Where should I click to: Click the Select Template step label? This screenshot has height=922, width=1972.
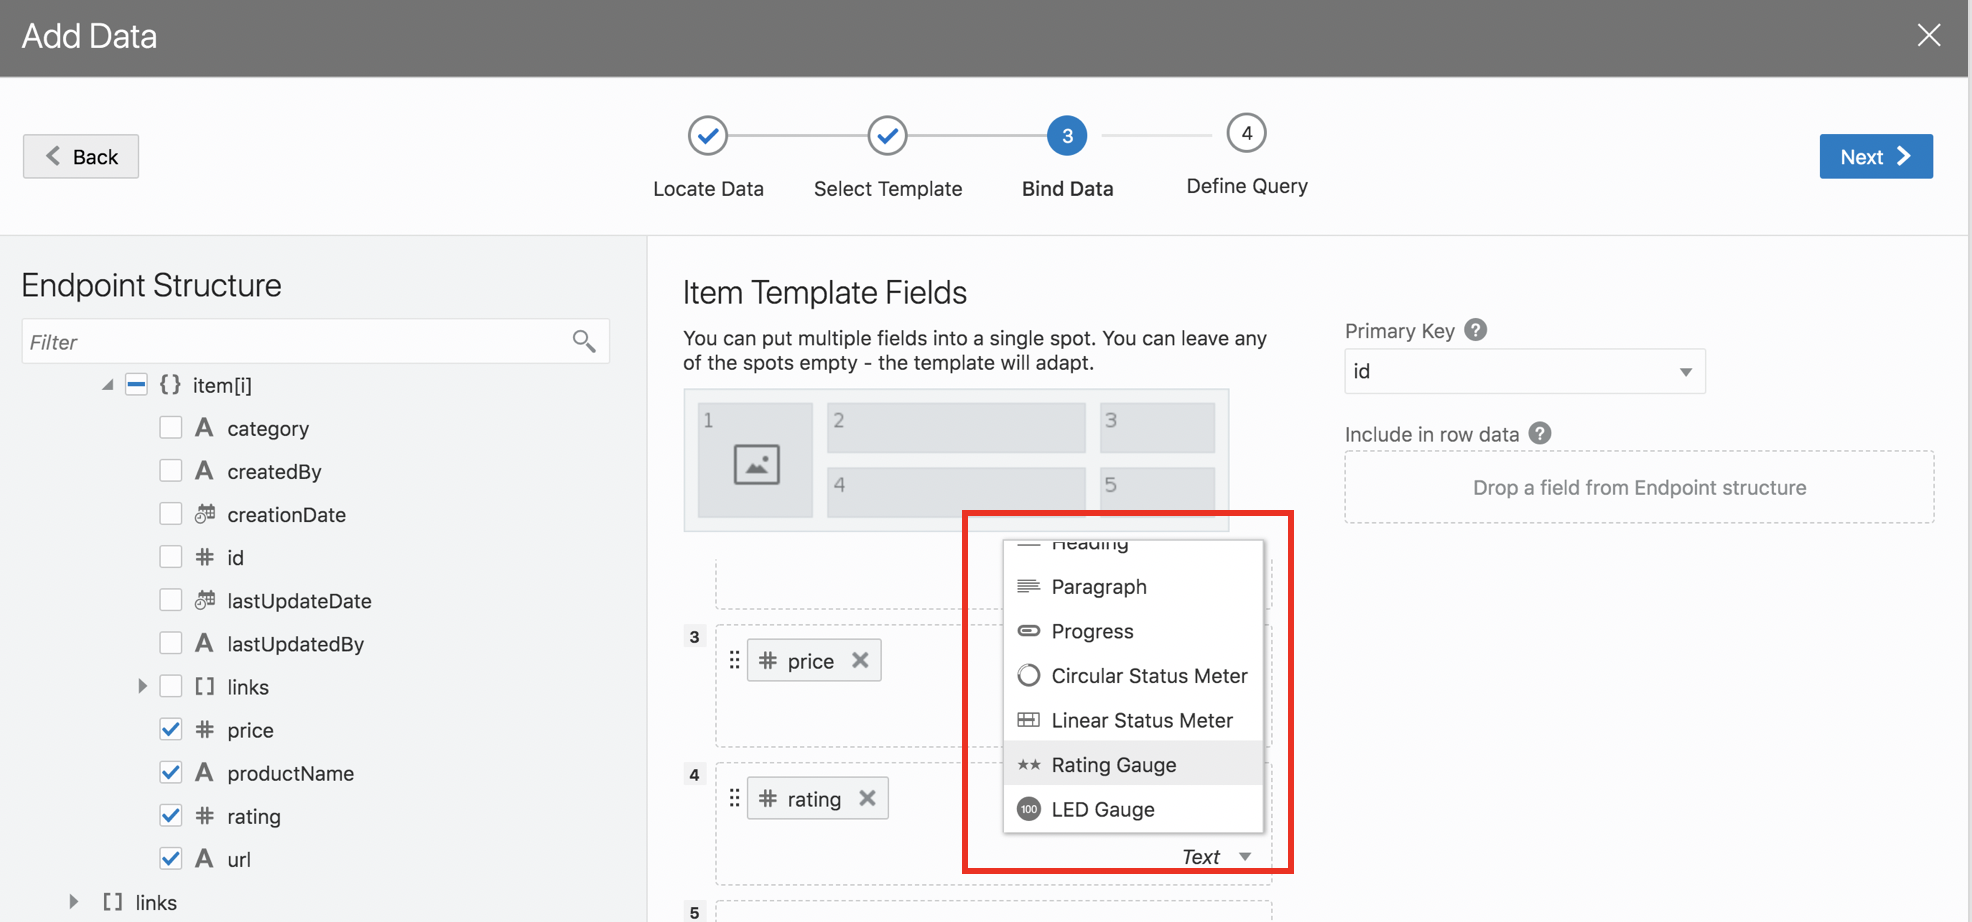click(887, 189)
